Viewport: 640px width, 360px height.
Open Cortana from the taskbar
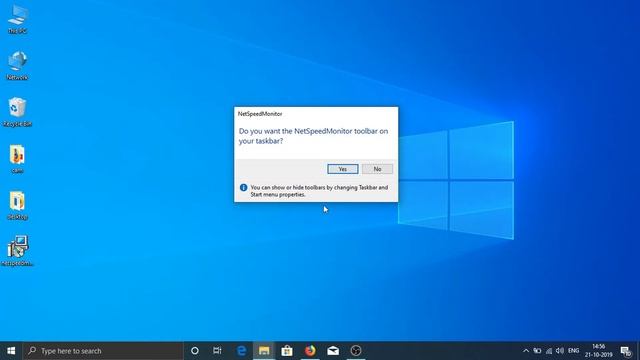coord(195,351)
